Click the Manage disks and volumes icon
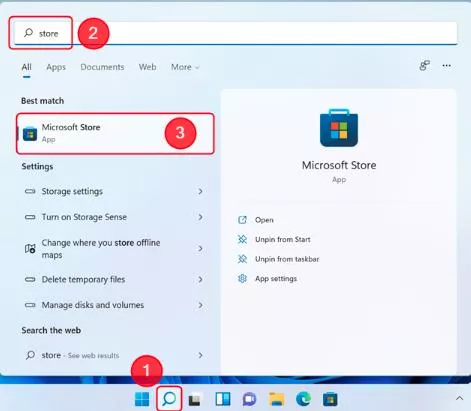This screenshot has width=471, height=411. coord(30,305)
